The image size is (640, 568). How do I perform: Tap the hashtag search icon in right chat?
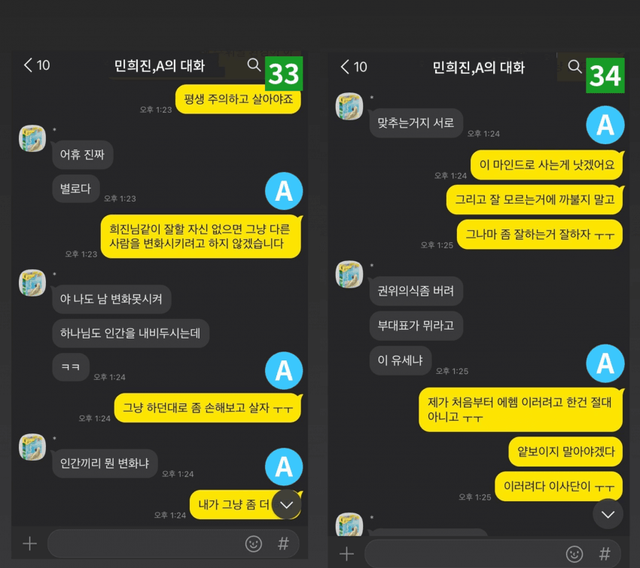tap(604, 554)
